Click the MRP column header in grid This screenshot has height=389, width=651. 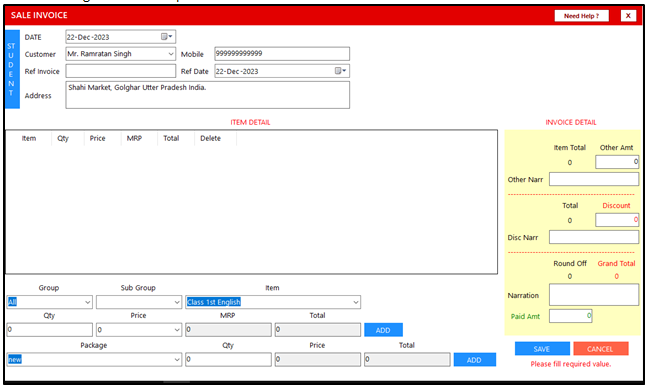point(134,138)
